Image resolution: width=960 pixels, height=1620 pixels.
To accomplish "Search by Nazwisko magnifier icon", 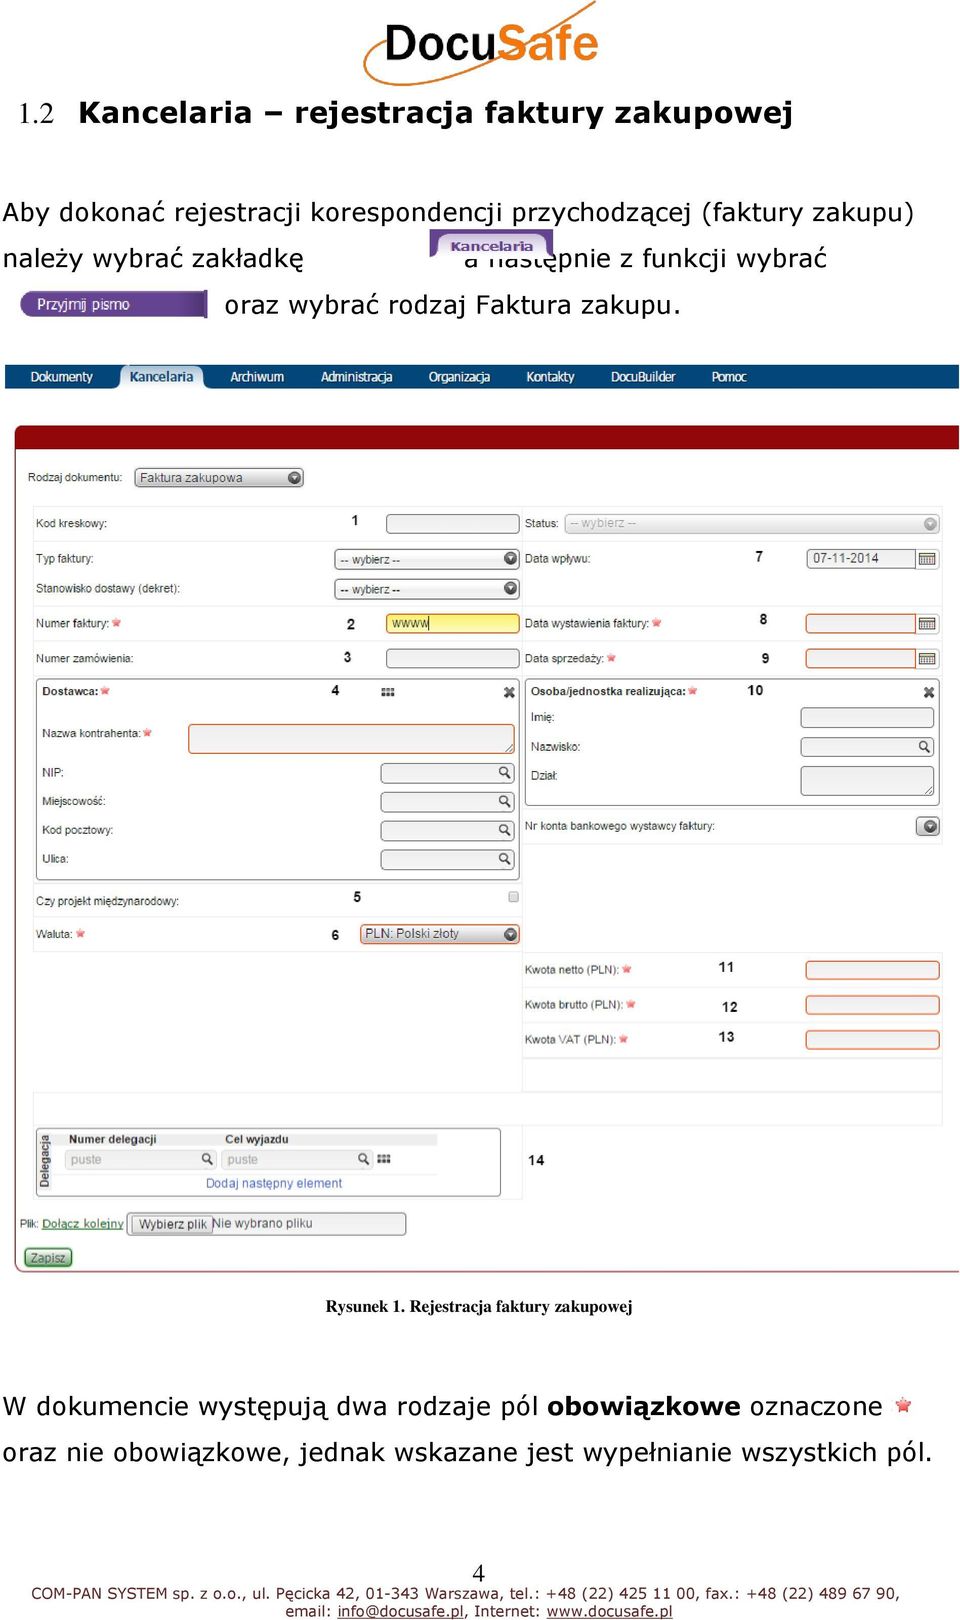I will [924, 747].
